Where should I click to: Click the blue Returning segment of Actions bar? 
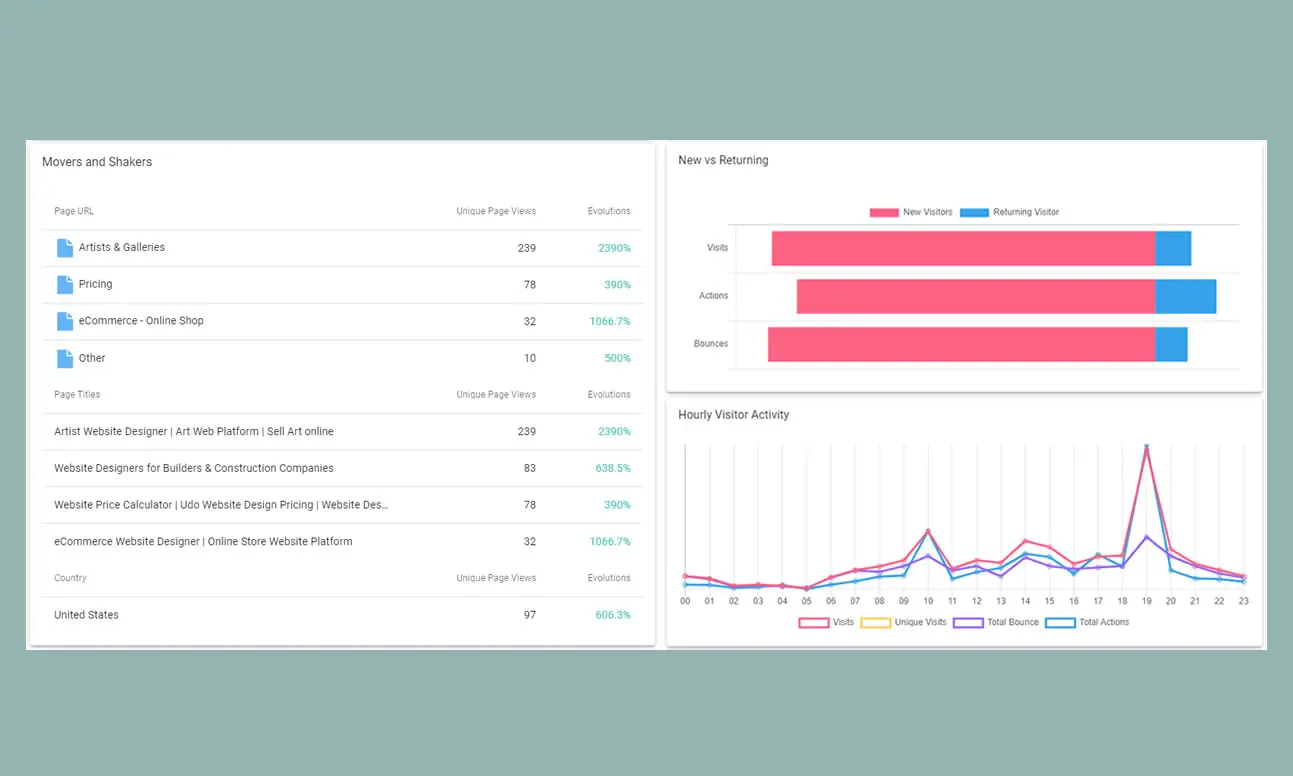1185,297
